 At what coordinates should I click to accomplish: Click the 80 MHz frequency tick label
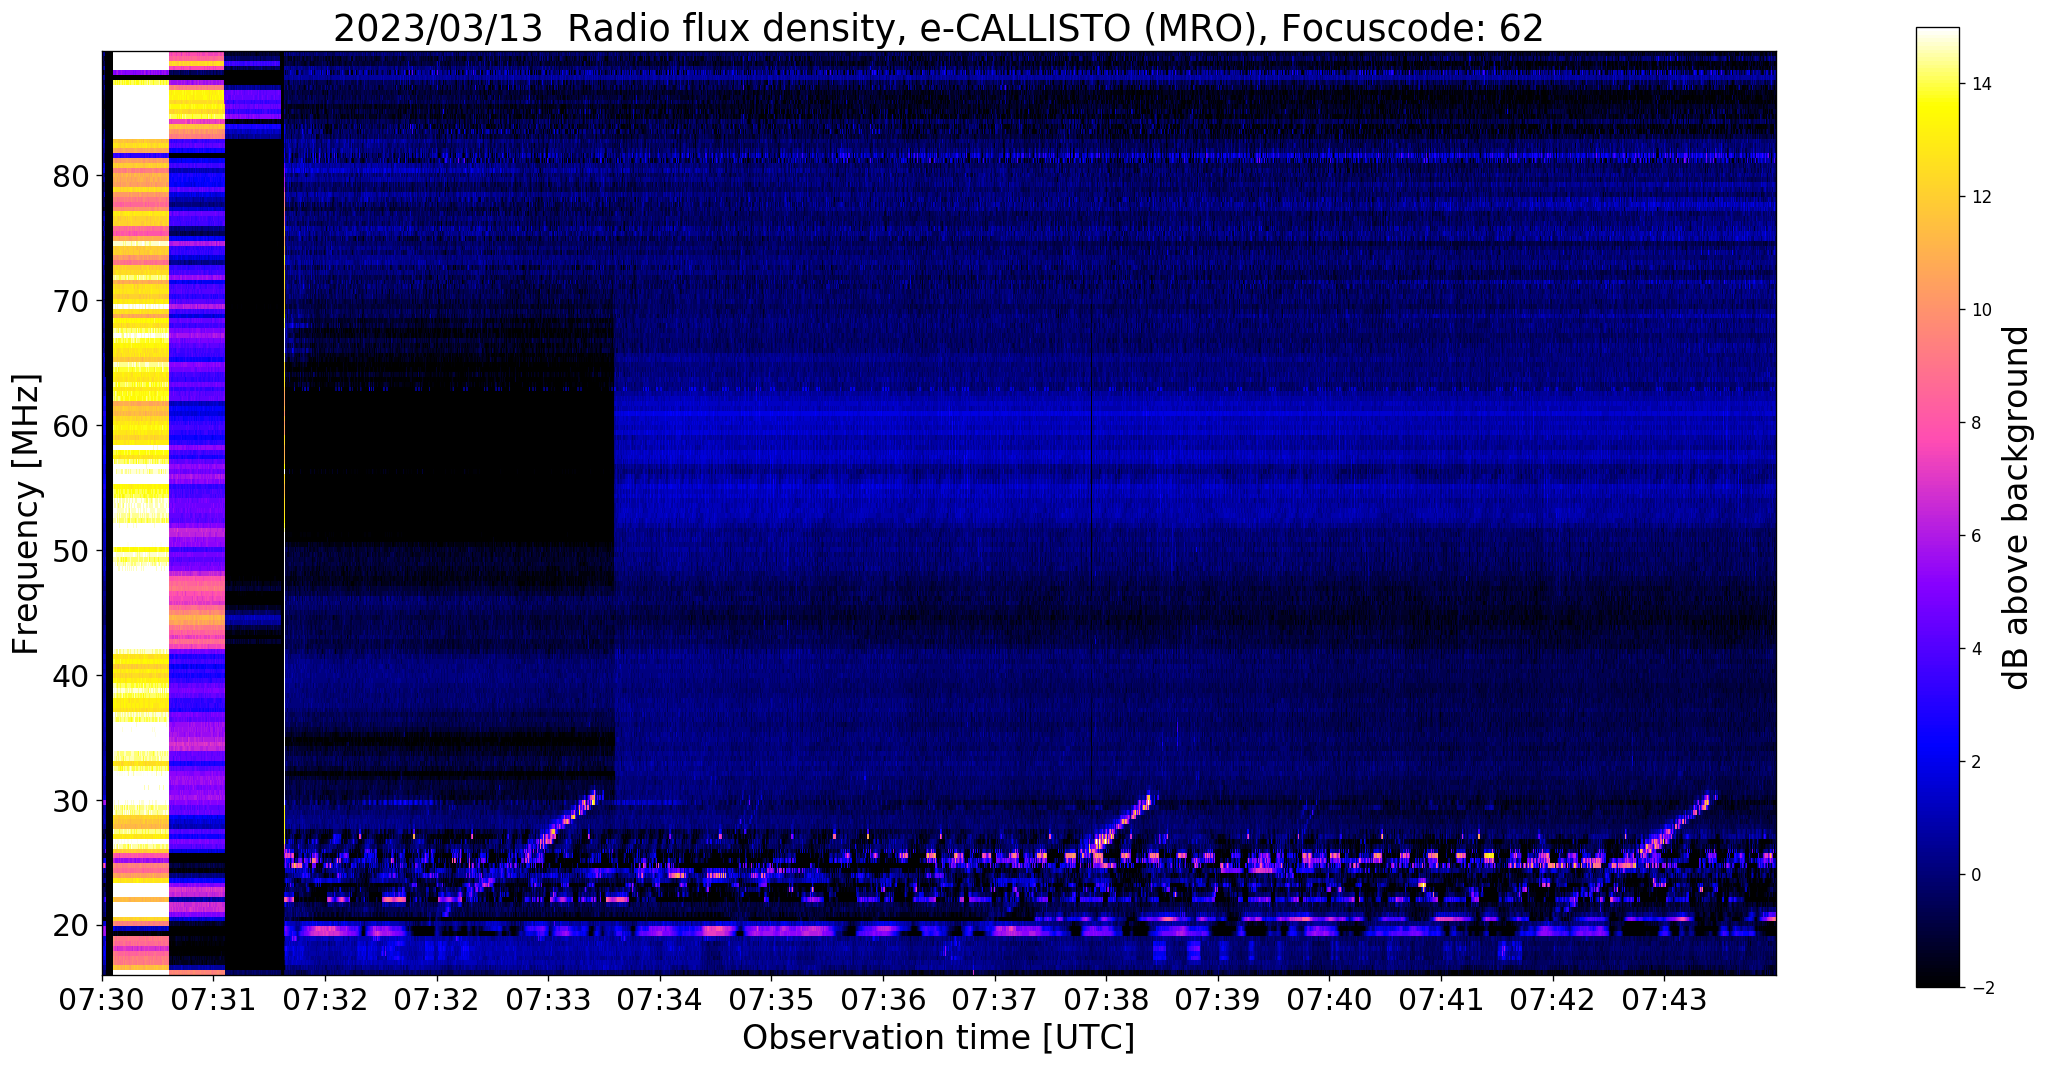71,176
